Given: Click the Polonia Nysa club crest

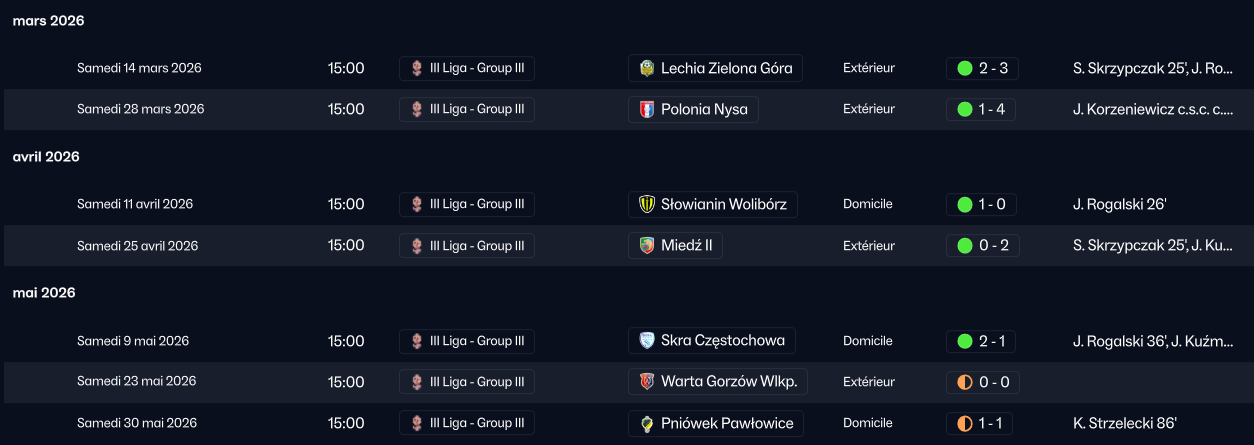Looking at the screenshot, I should tap(647, 109).
